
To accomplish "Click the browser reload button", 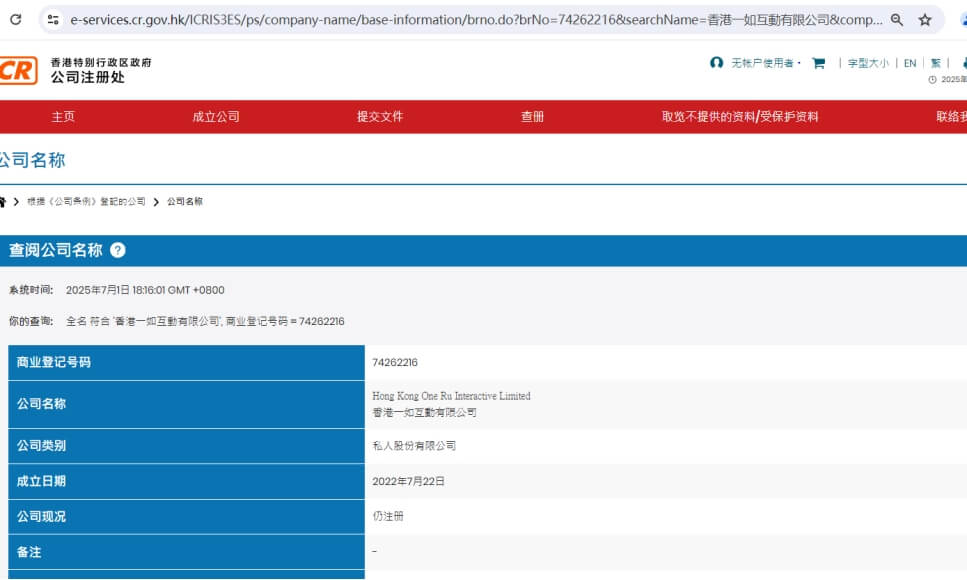I will tap(16, 19).
